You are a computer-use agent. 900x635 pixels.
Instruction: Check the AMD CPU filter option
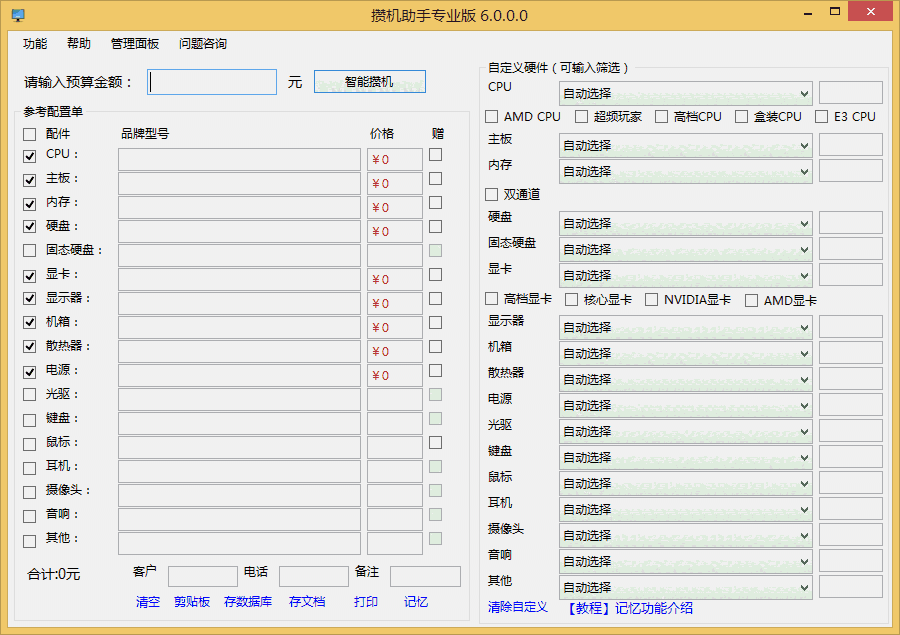pyautogui.click(x=492, y=117)
